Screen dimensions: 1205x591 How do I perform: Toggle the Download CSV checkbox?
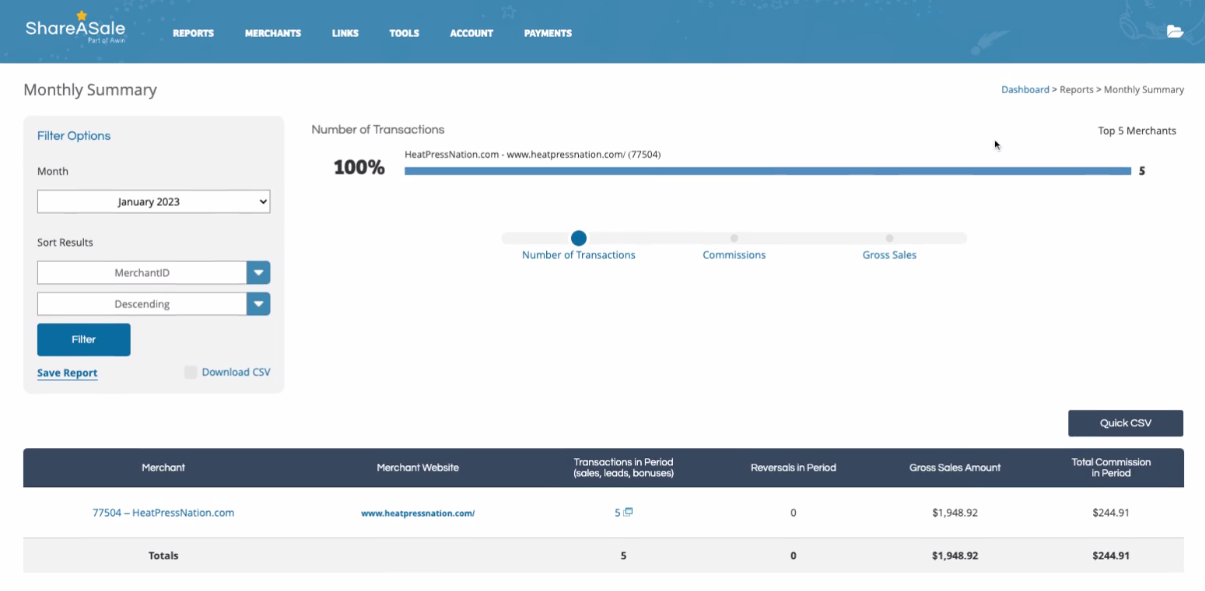(190, 372)
